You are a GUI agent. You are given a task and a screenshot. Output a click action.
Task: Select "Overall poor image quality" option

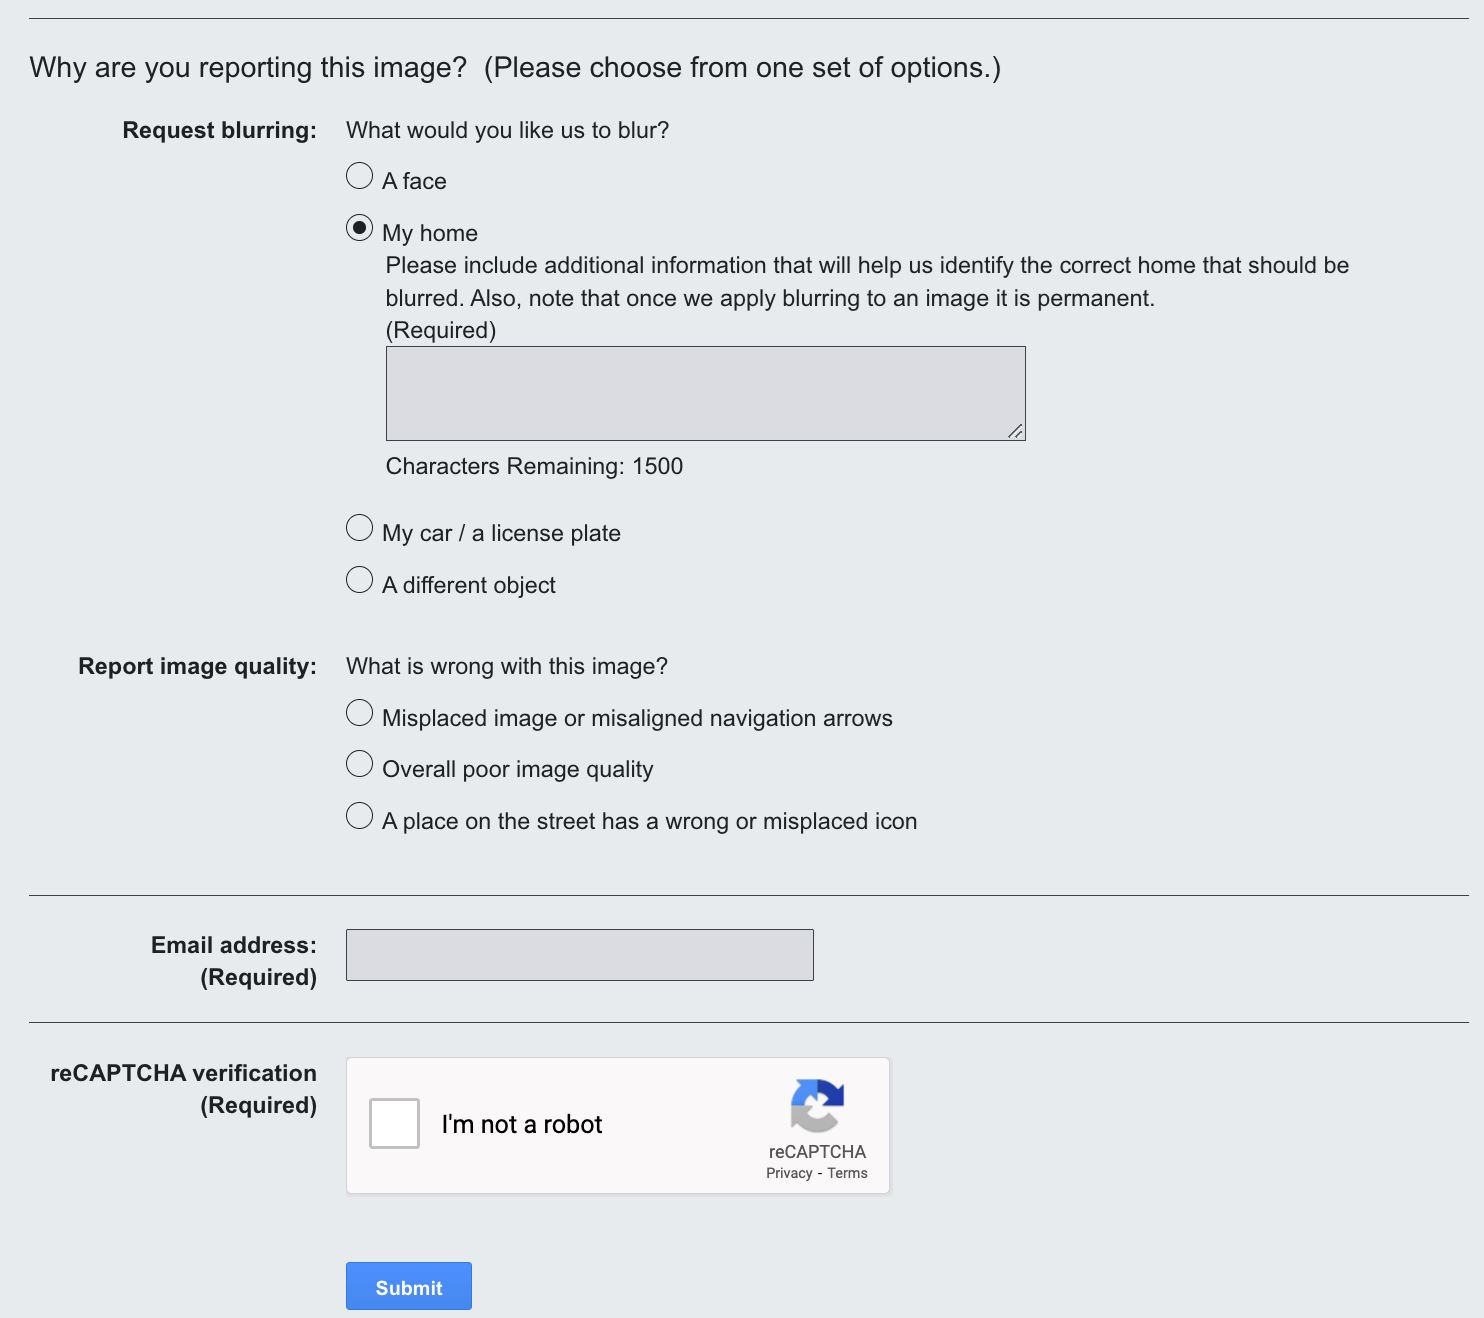[360, 764]
